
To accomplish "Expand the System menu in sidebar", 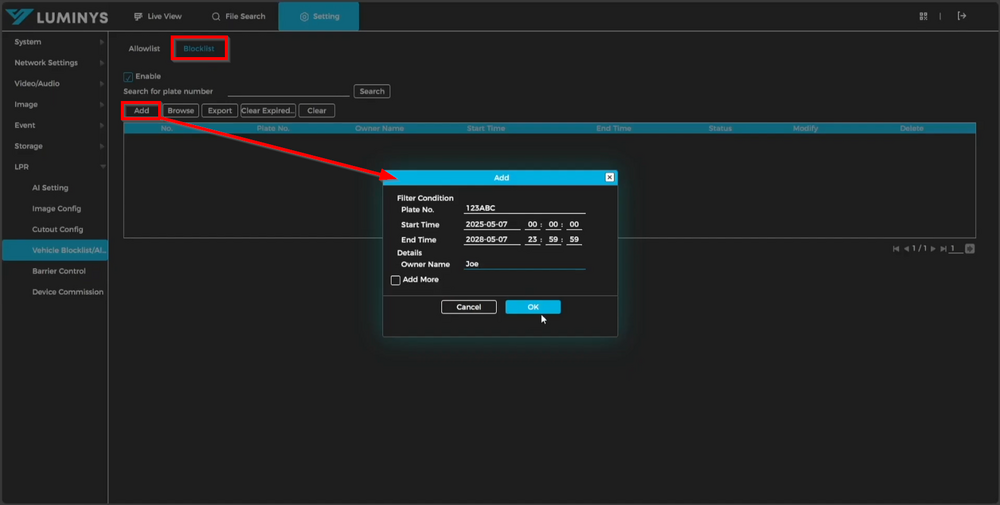I will click(54, 42).
